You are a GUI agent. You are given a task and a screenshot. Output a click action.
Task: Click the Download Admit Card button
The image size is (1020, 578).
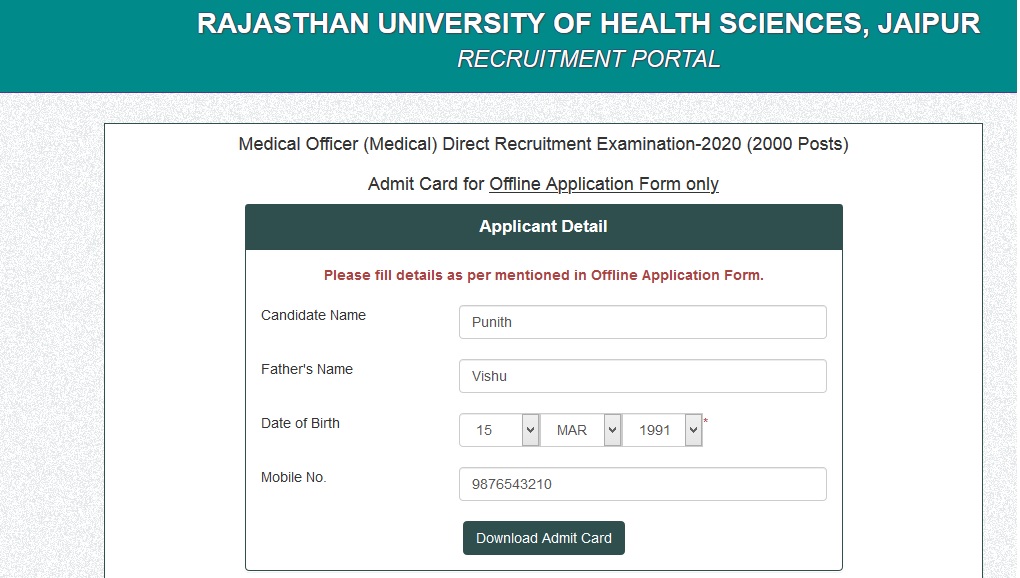[544, 538]
